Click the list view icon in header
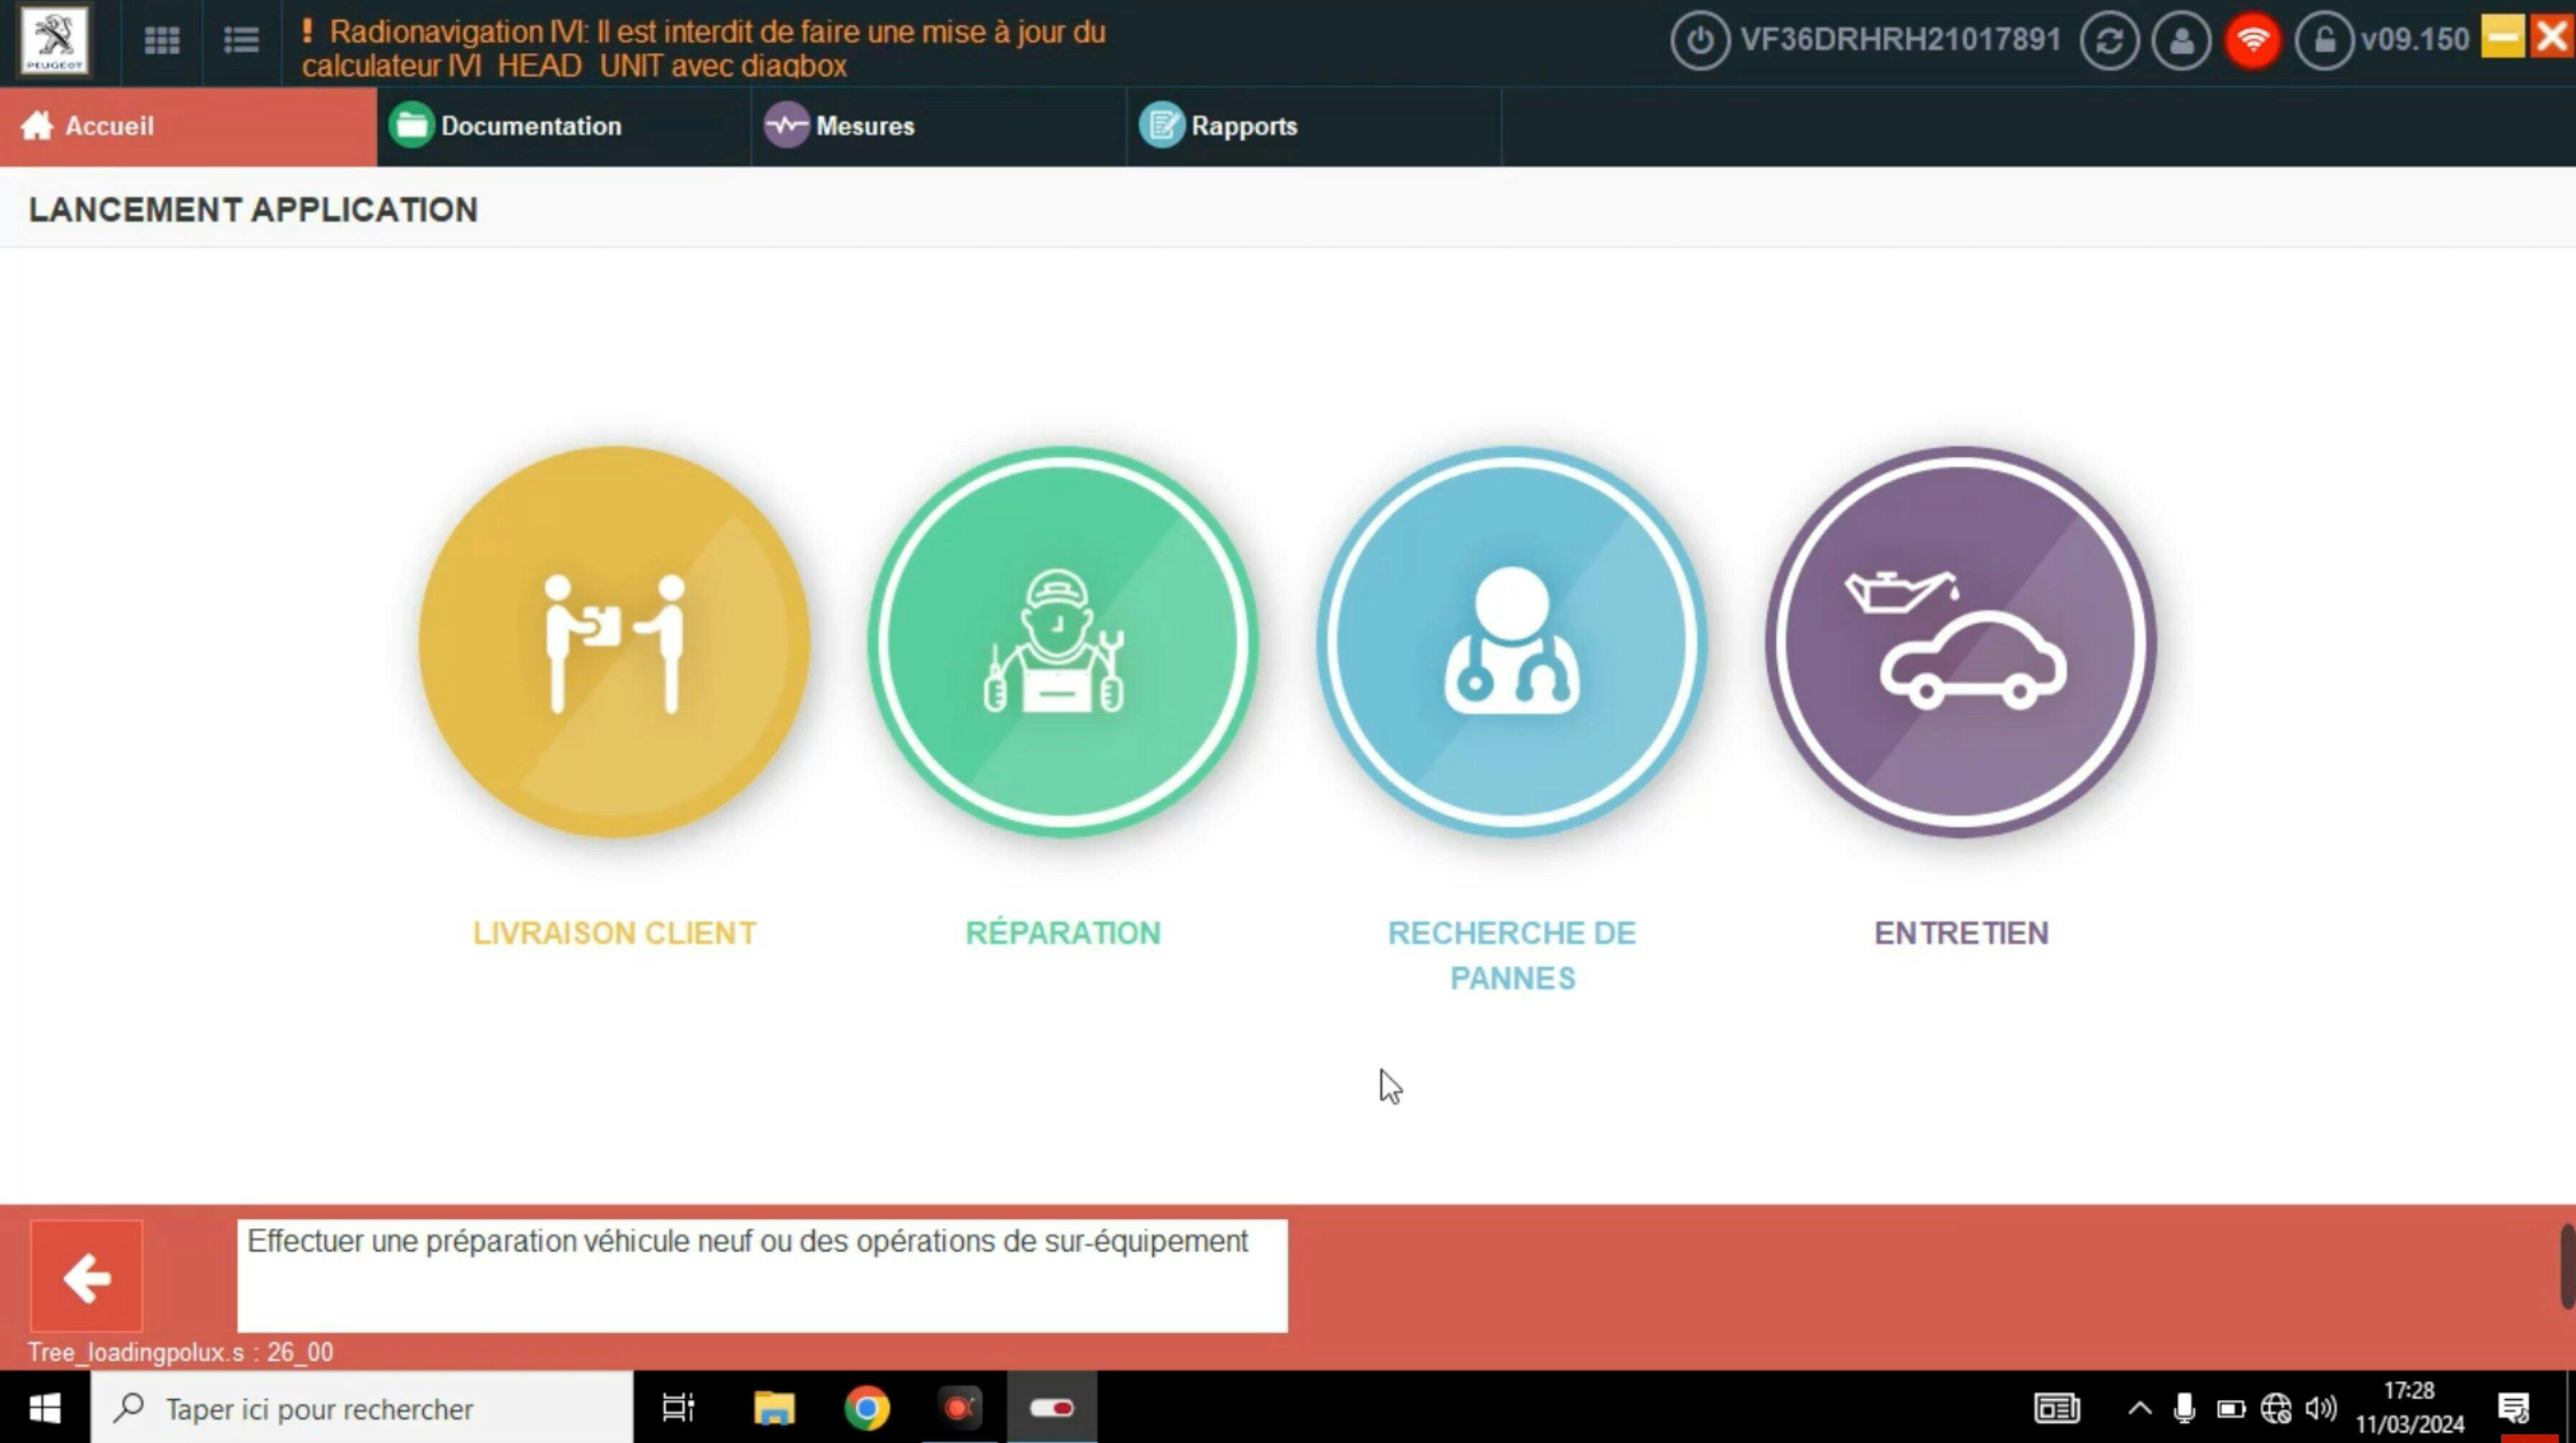 241,41
